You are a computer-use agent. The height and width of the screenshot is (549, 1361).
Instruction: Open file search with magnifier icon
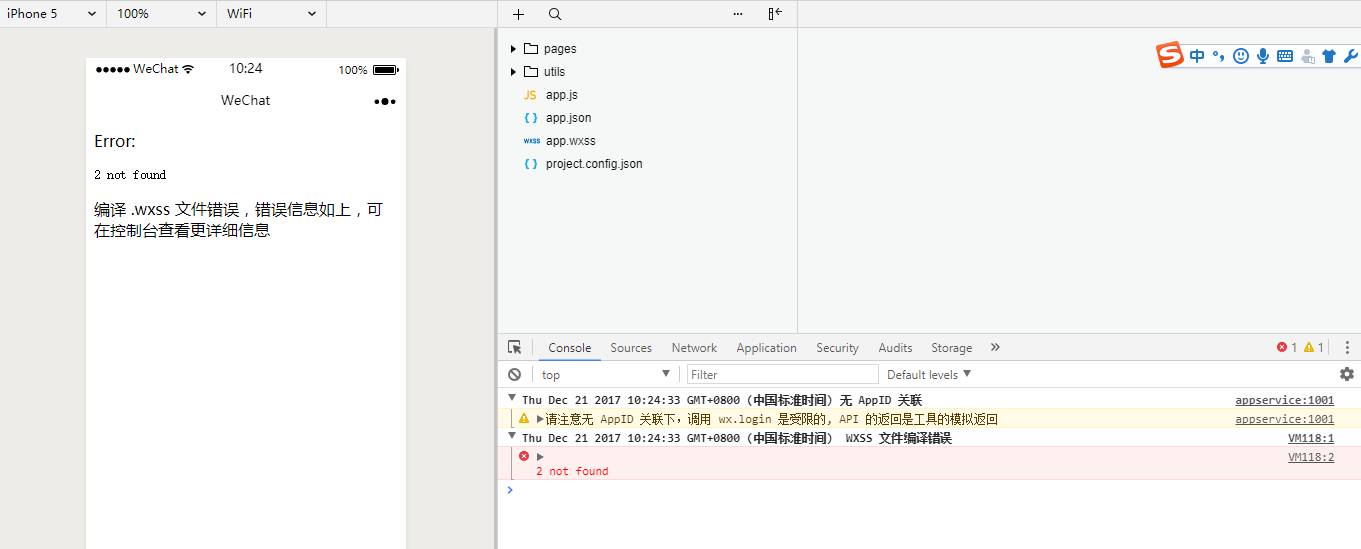555,14
